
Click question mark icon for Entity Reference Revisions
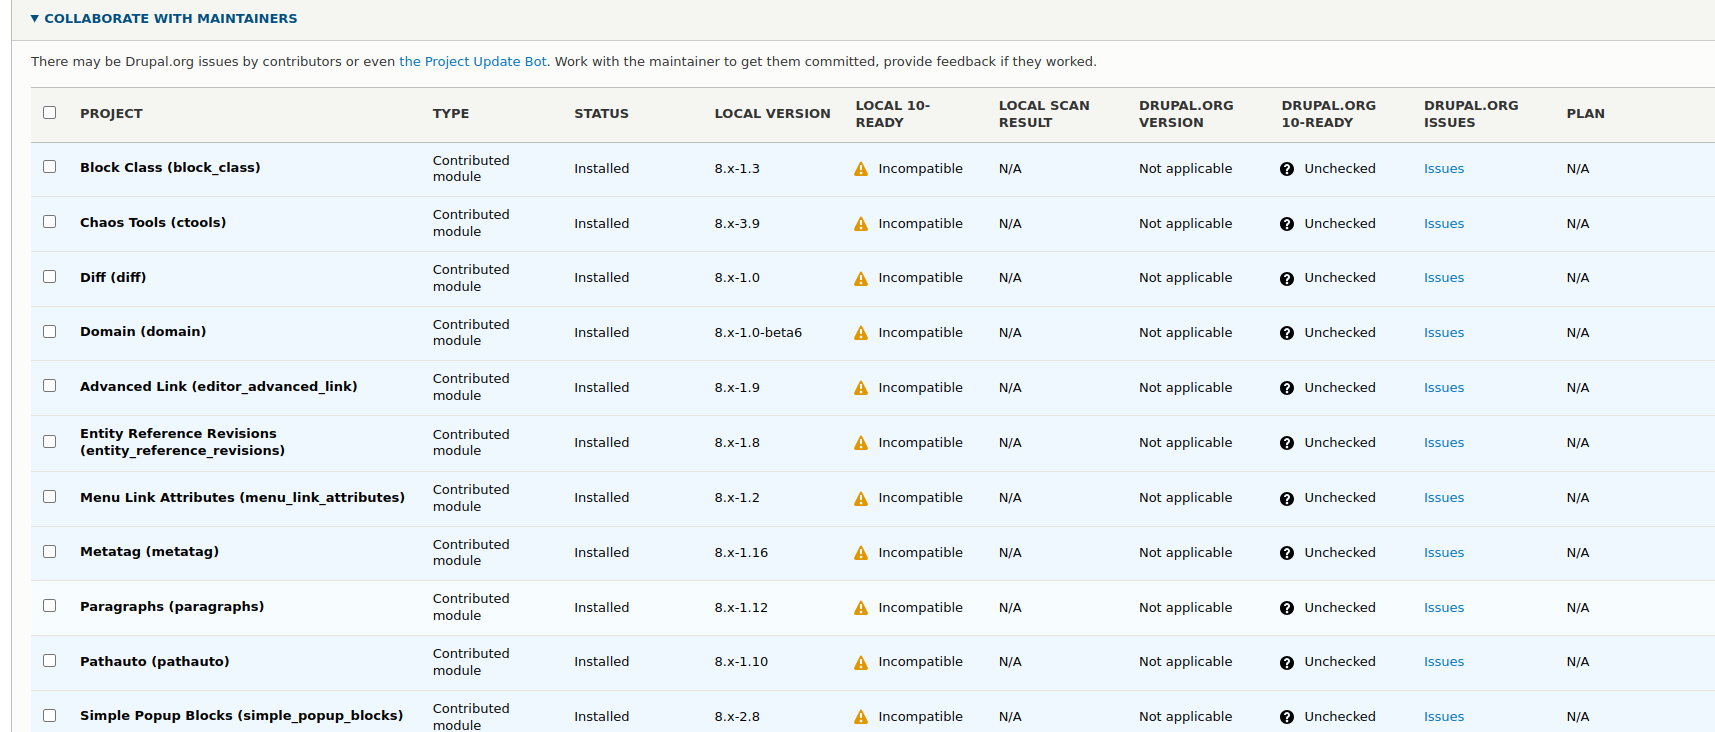pos(1287,443)
